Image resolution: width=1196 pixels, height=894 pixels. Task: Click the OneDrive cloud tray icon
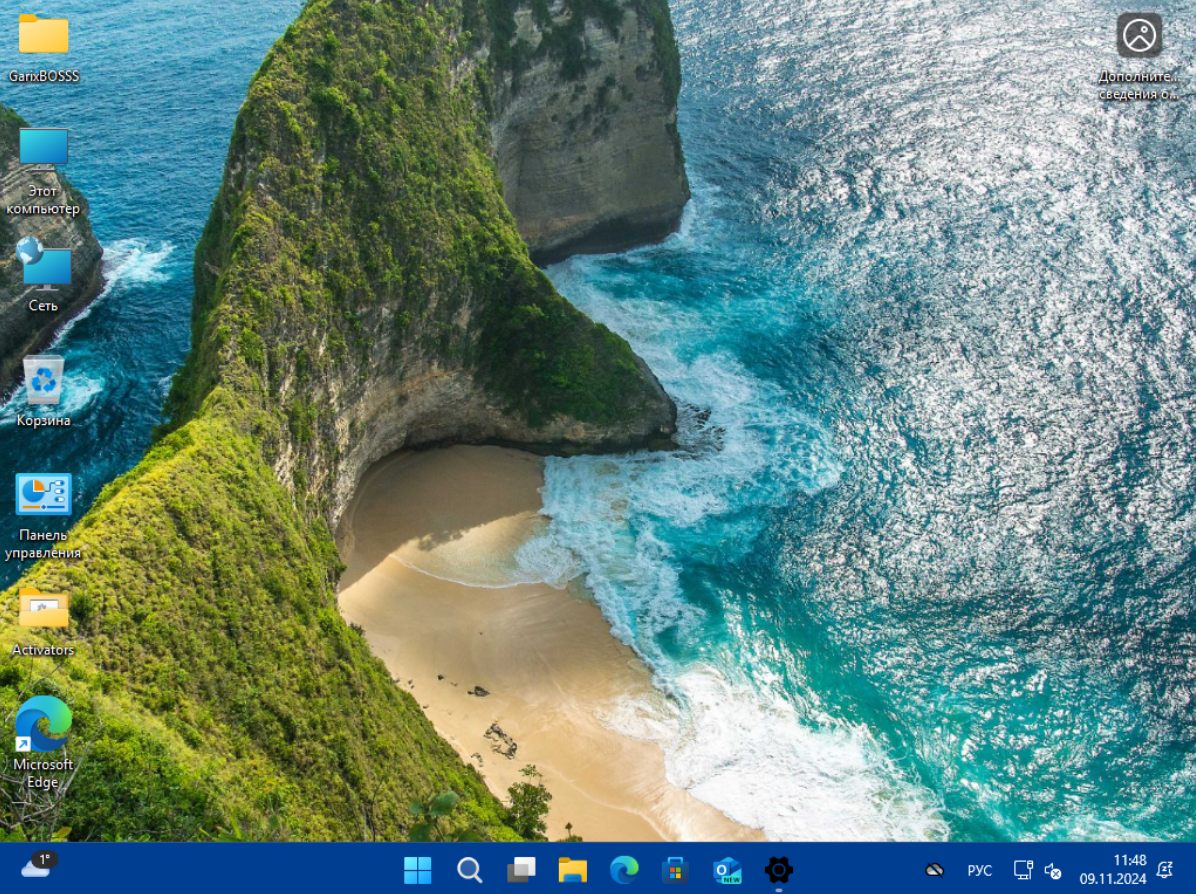(x=934, y=870)
